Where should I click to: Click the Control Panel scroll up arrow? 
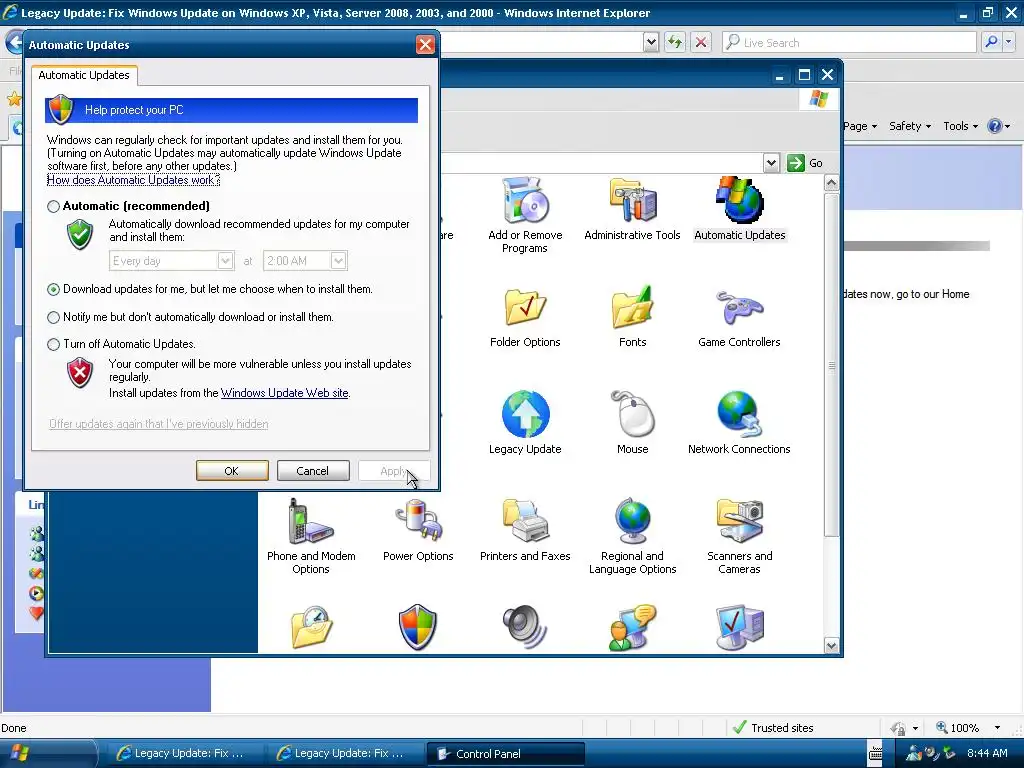(x=831, y=183)
